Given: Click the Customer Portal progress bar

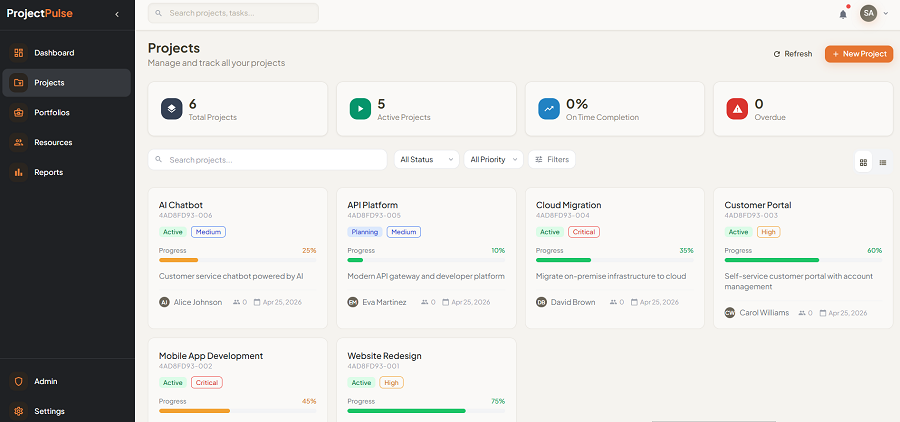Looking at the screenshot, I should (x=803, y=260).
